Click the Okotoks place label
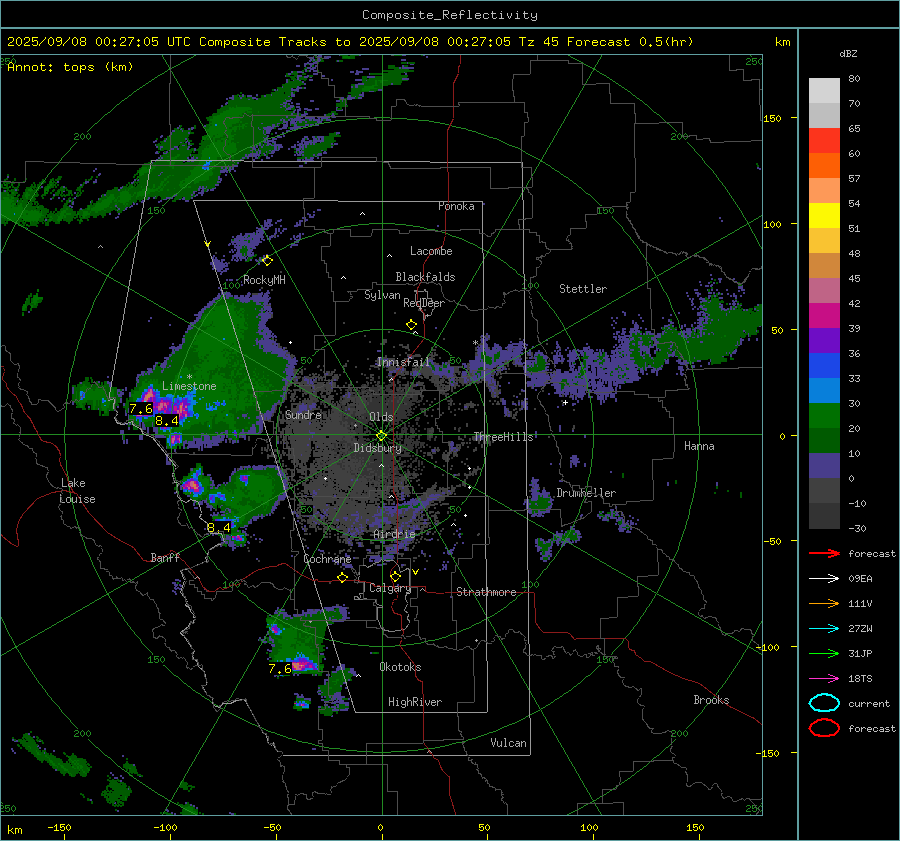 click(x=400, y=667)
